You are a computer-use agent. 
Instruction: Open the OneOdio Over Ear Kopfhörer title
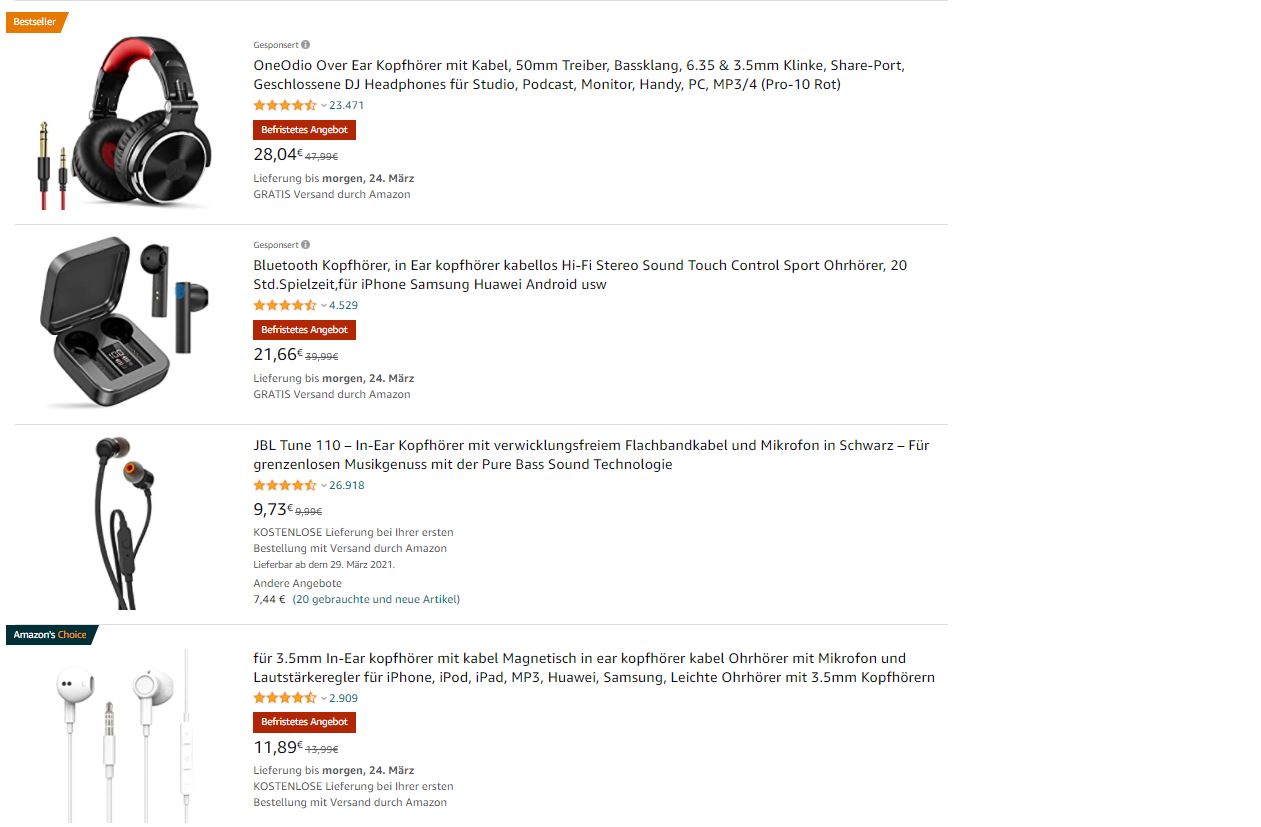[x=579, y=75]
